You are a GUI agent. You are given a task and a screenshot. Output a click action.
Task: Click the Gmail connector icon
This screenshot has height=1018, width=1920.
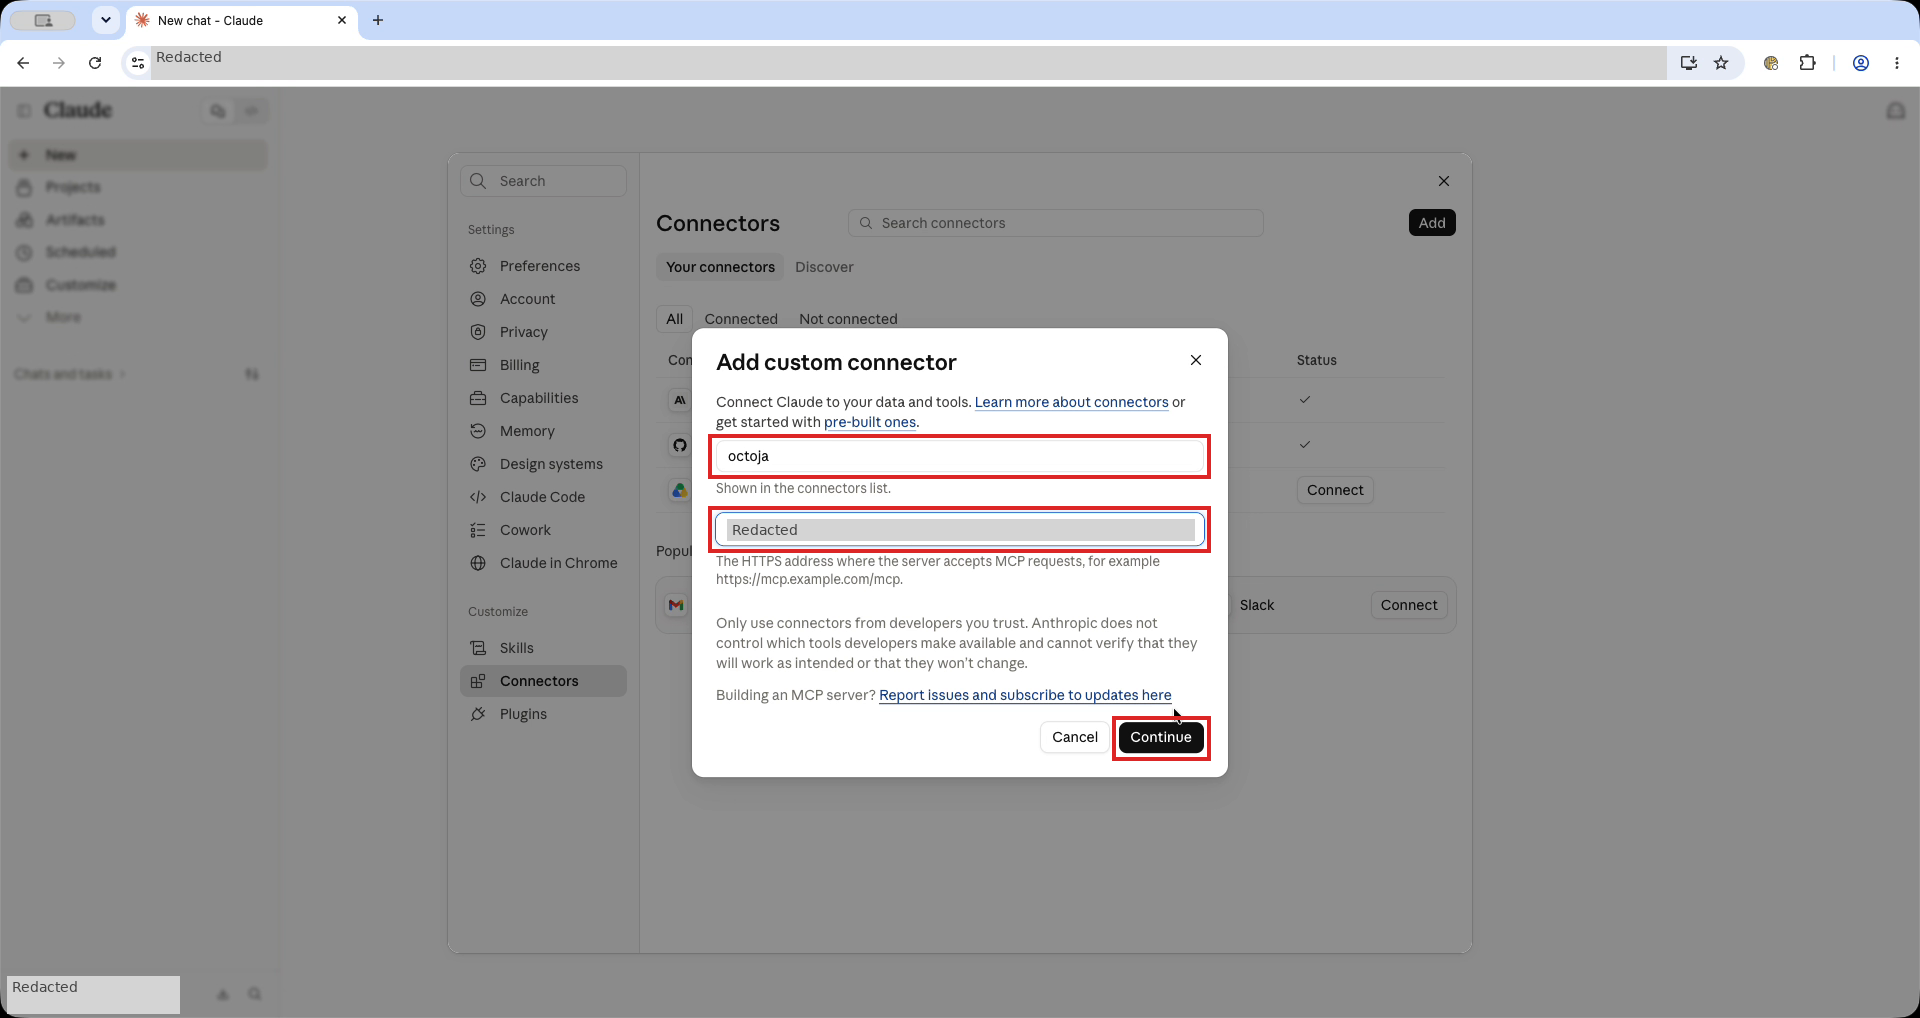pyautogui.click(x=676, y=605)
